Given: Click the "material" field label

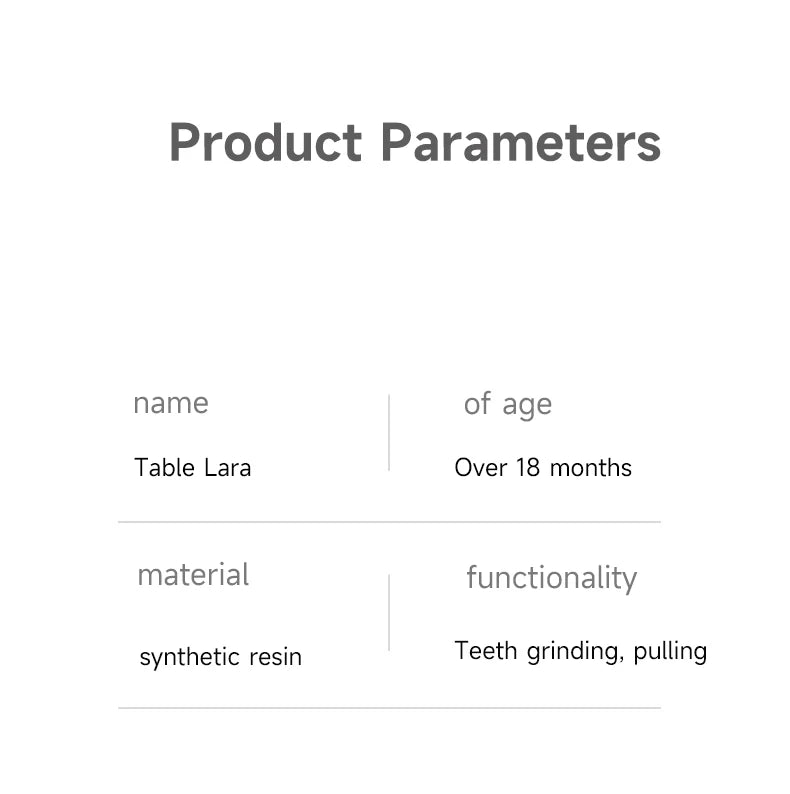Looking at the screenshot, I should click(193, 575).
